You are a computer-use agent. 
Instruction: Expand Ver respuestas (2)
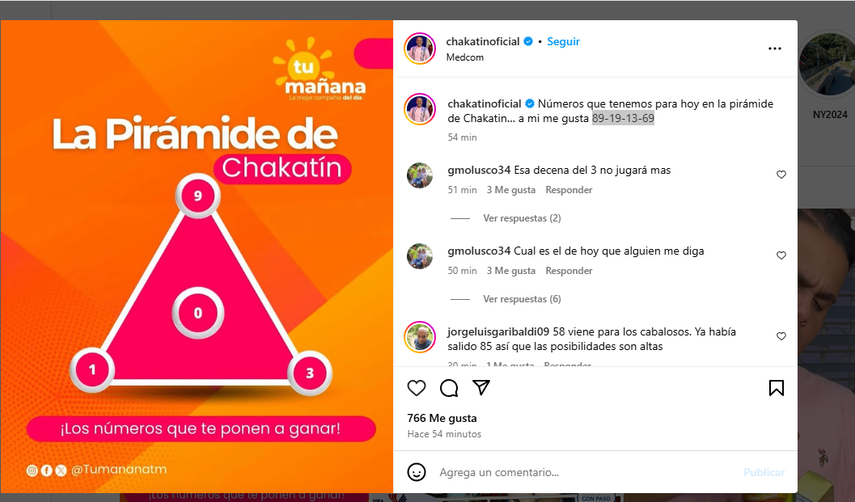click(522, 218)
